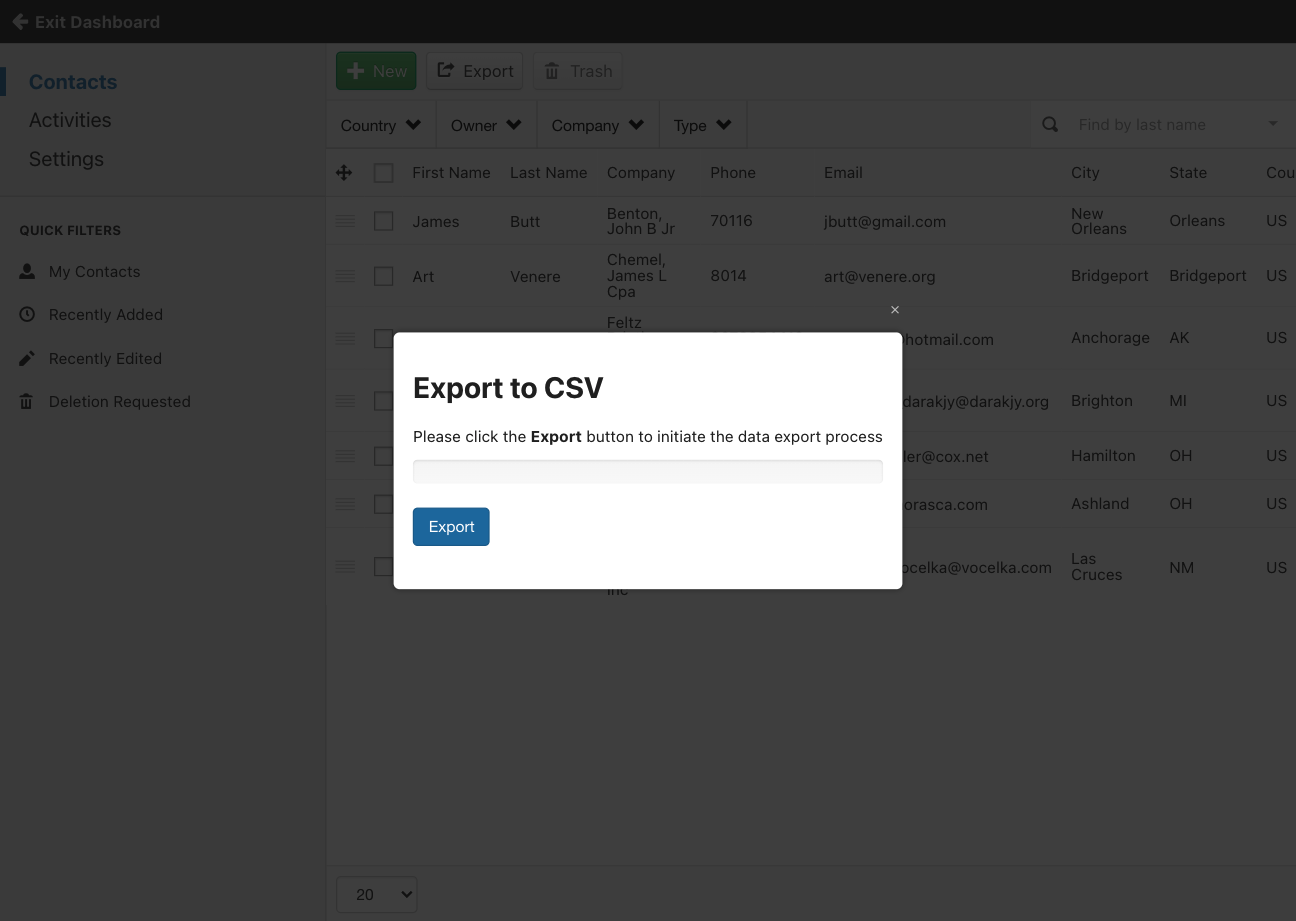1296x921 pixels.
Task: Click phone number 70116
Action: [731, 220]
